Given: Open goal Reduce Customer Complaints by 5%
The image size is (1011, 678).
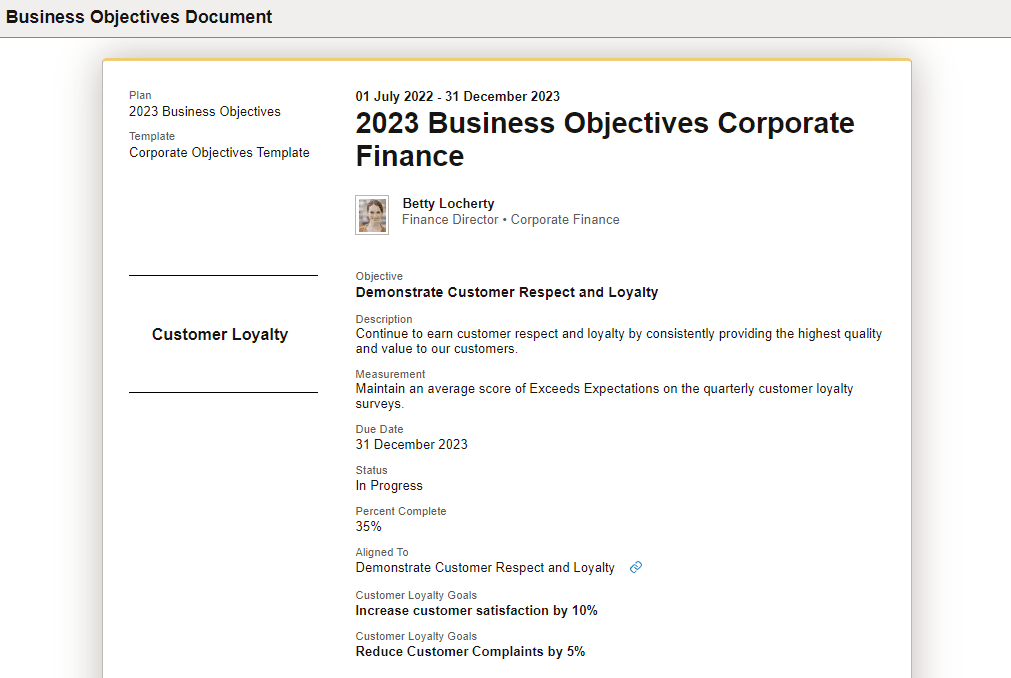Looking at the screenshot, I should point(470,651).
